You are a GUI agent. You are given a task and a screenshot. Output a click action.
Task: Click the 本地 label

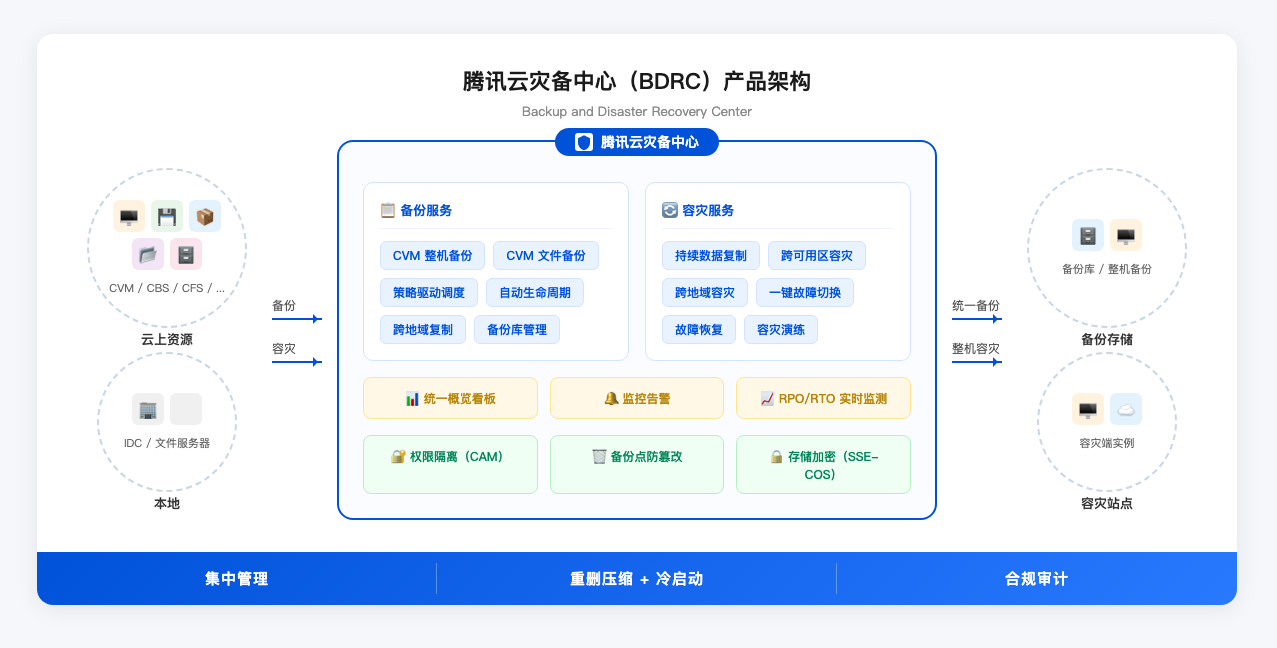coord(167,503)
